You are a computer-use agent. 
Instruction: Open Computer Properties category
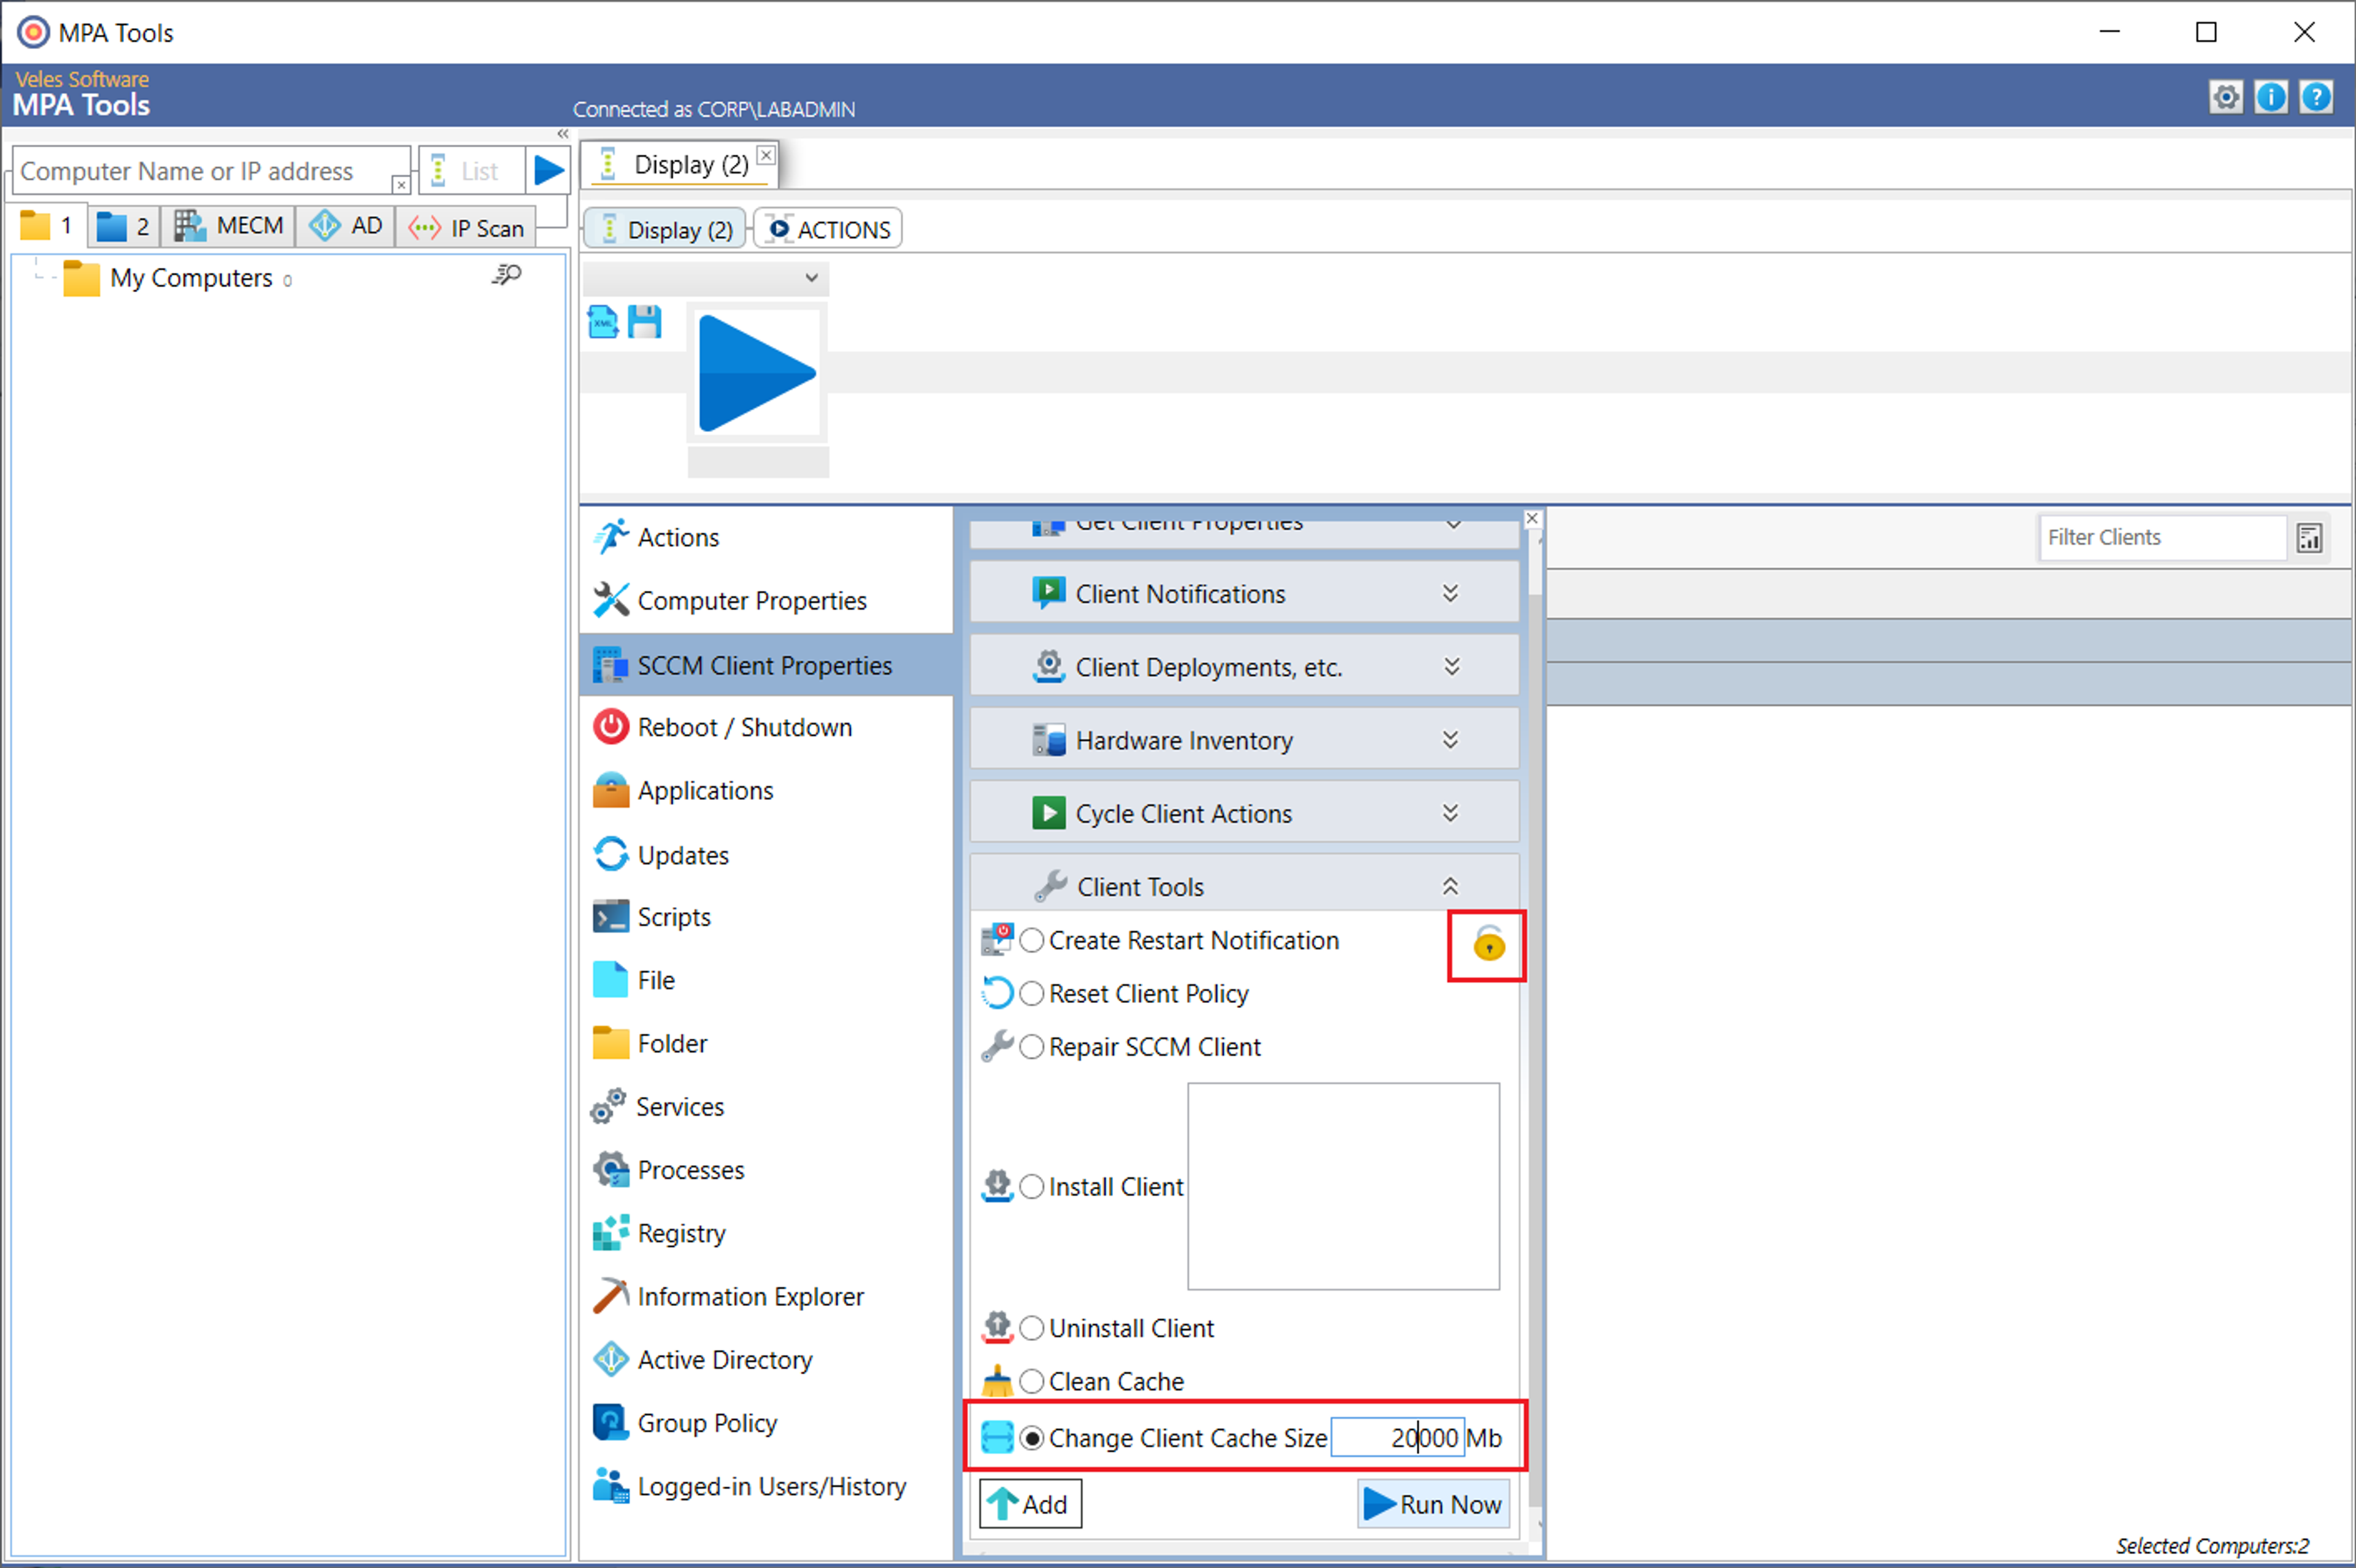click(x=766, y=601)
